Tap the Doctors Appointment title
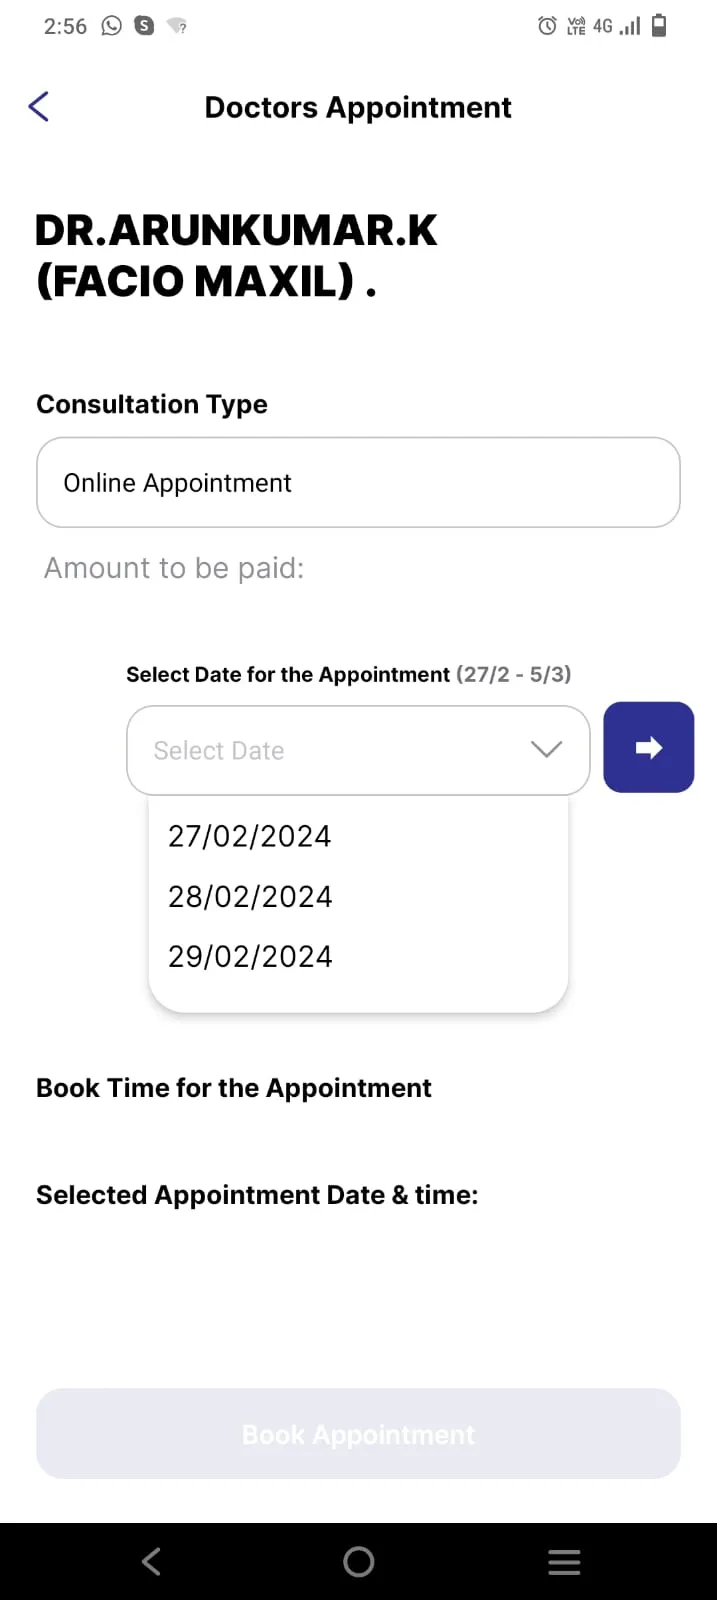This screenshot has width=717, height=1600. pyautogui.click(x=358, y=107)
